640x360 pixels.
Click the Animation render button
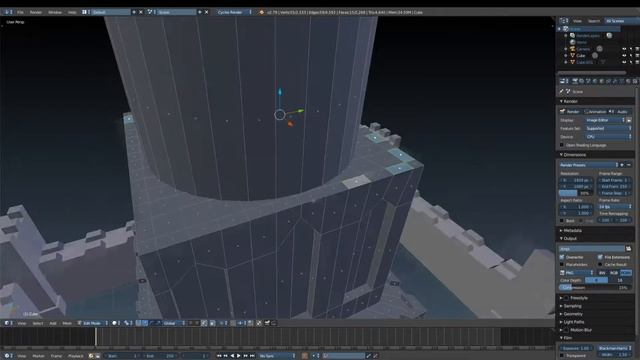[596, 111]
